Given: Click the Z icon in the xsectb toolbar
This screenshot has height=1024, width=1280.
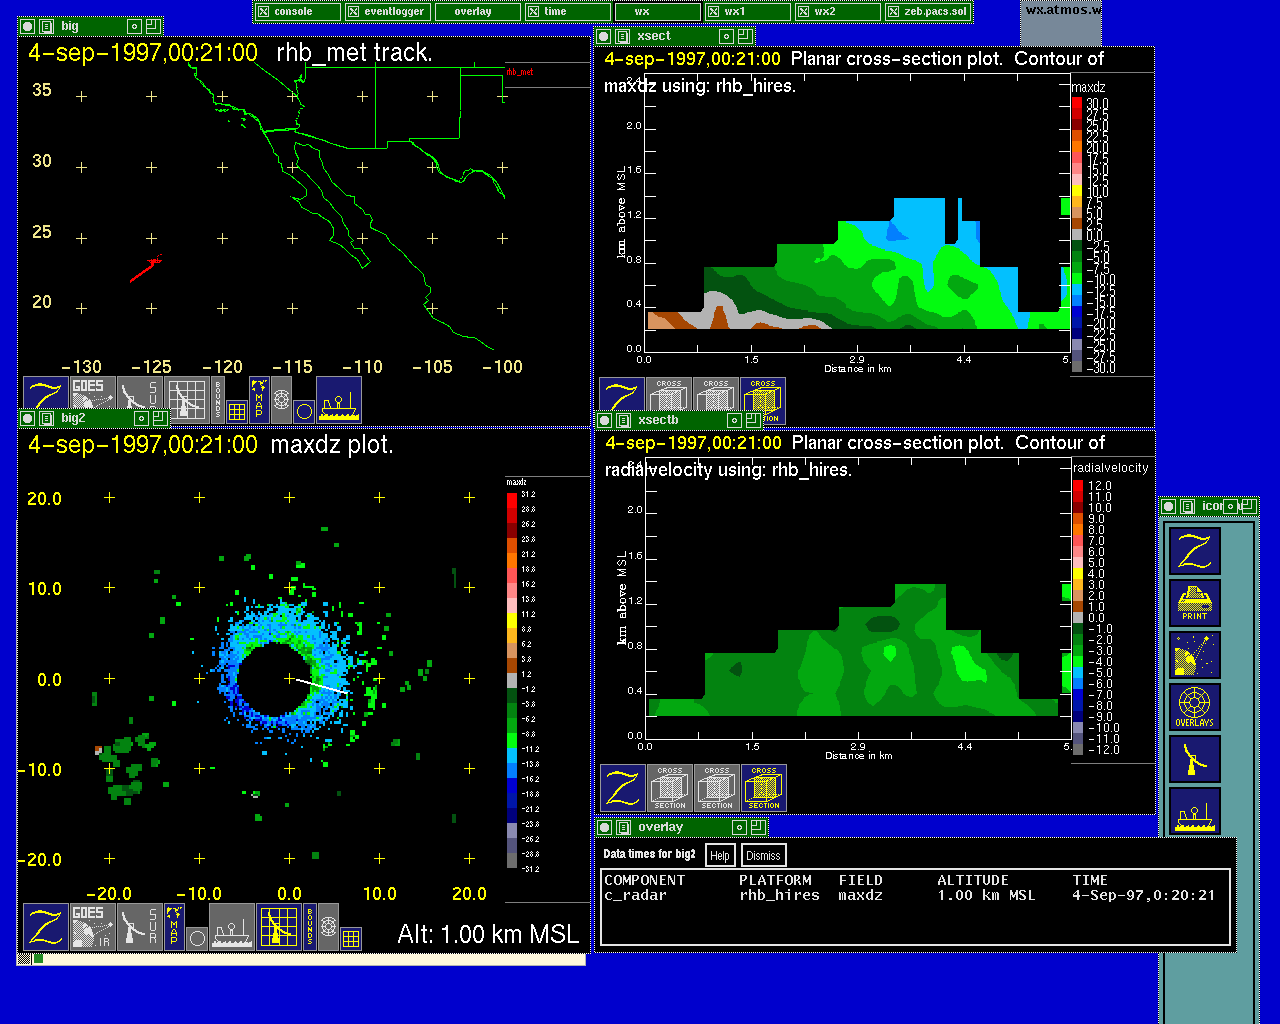Looking at the screenshot, I should 622,787.
